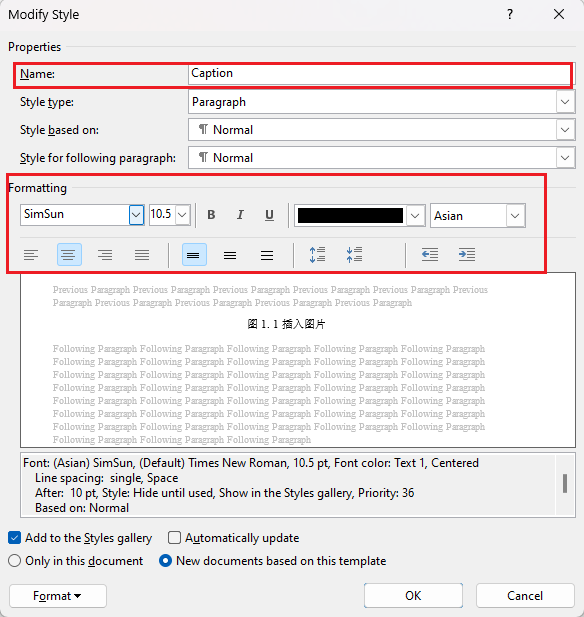Open the SimSun font name dropdown
The width and height of the screenshot is (584, 617).
pyautogui.click(x=136, y=215)
